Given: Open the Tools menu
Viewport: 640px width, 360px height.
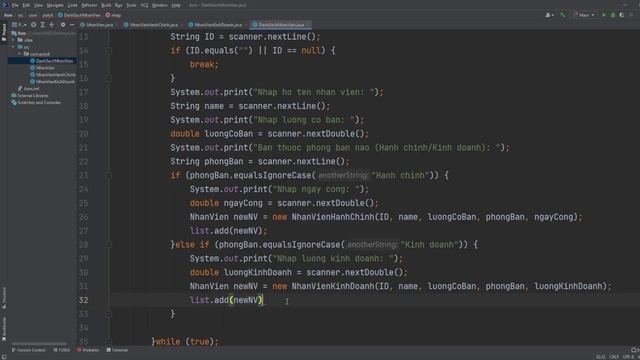Looking at the screenshot, I should click(x=131, y=5).
